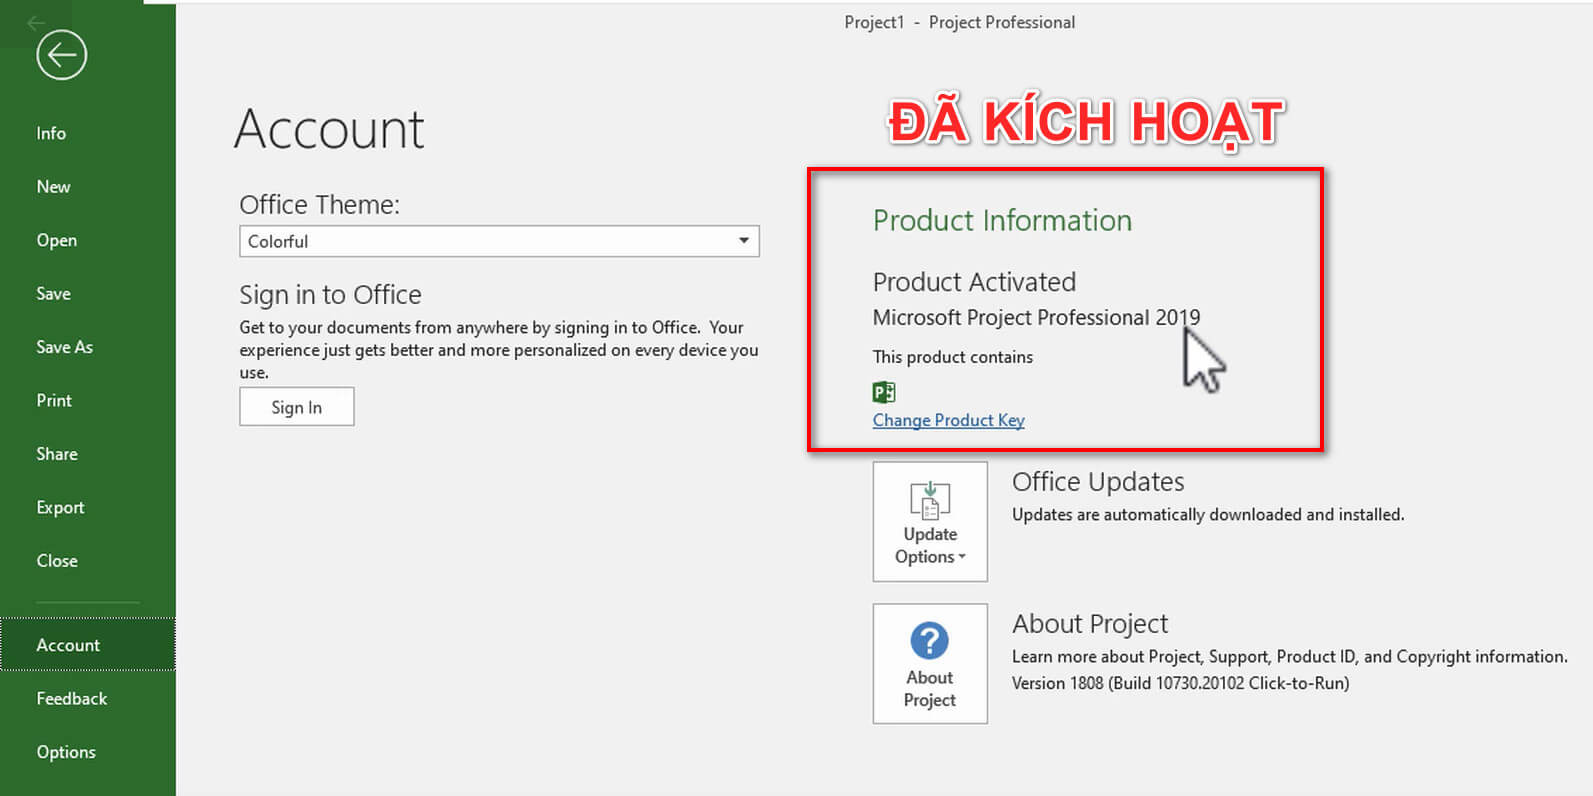Click 'Microsoft Project Professional 2019' text
Screen dimensions: 1593x796
[x=1036, y=318]
